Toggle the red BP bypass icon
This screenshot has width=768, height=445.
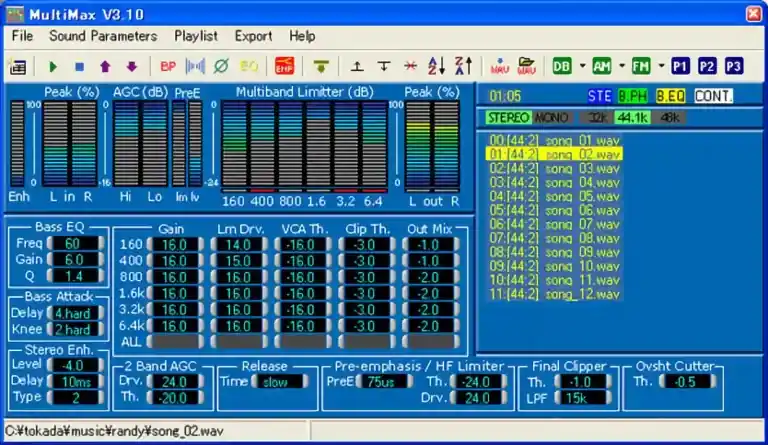(x=168, y=66)
